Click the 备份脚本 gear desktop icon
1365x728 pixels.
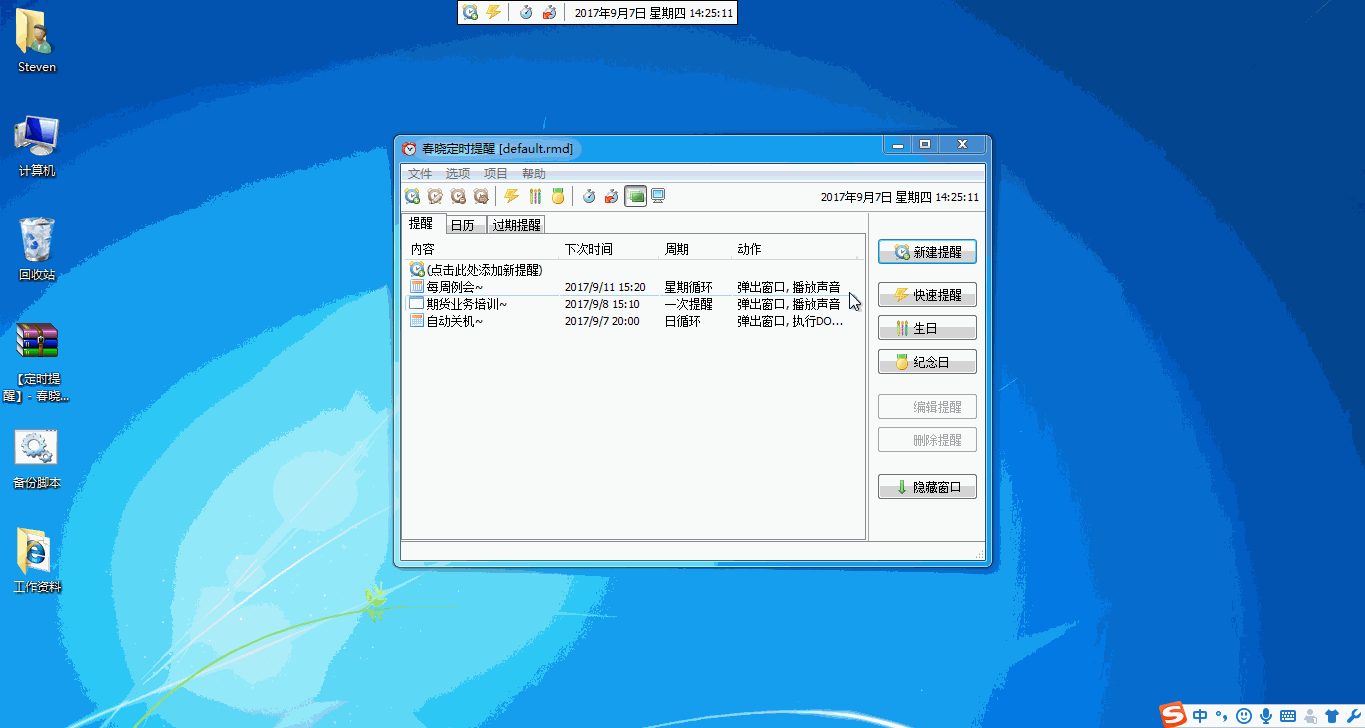pyautogui.click(x=37, y=460)
